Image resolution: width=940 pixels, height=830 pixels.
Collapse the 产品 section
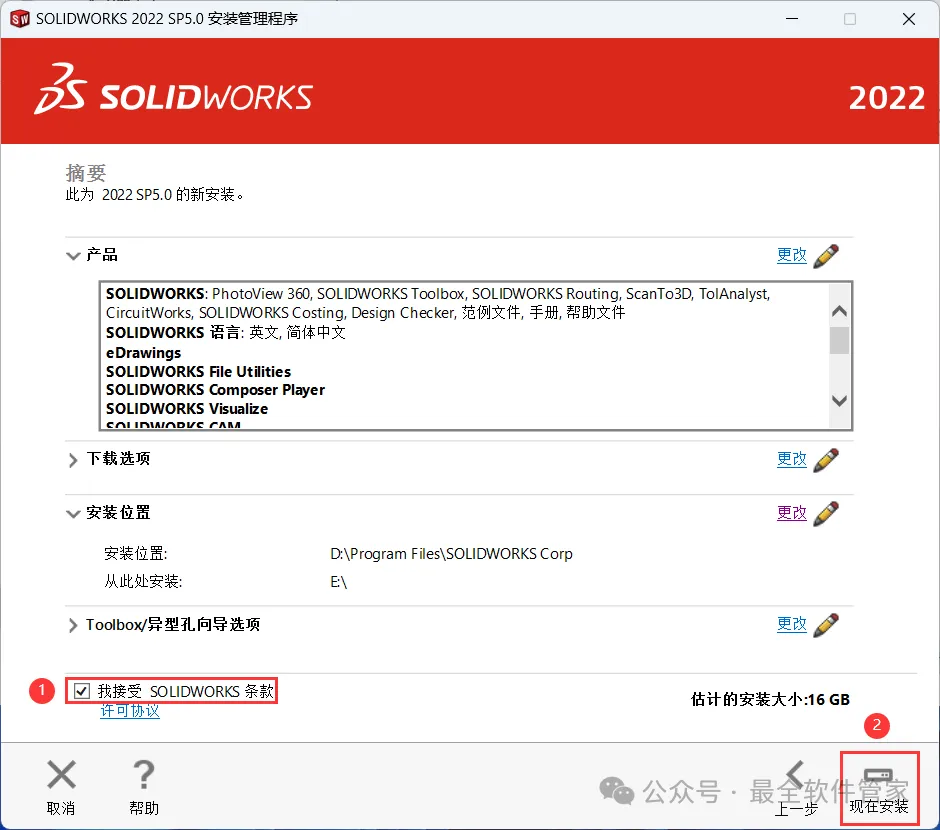coord(73,256)
